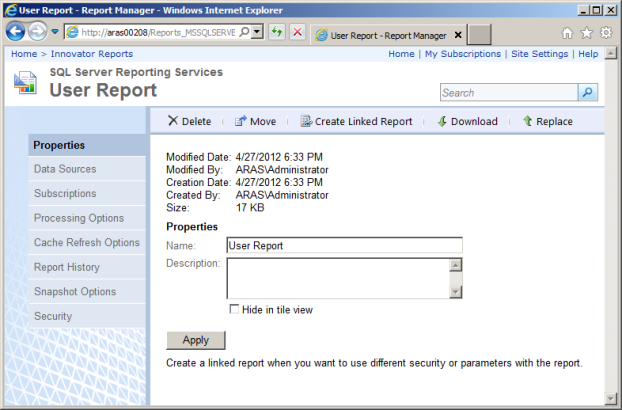Screen dimensions: 622x410
Task: Click the Name field containing User Report
Action: click(x=344, y=245)
